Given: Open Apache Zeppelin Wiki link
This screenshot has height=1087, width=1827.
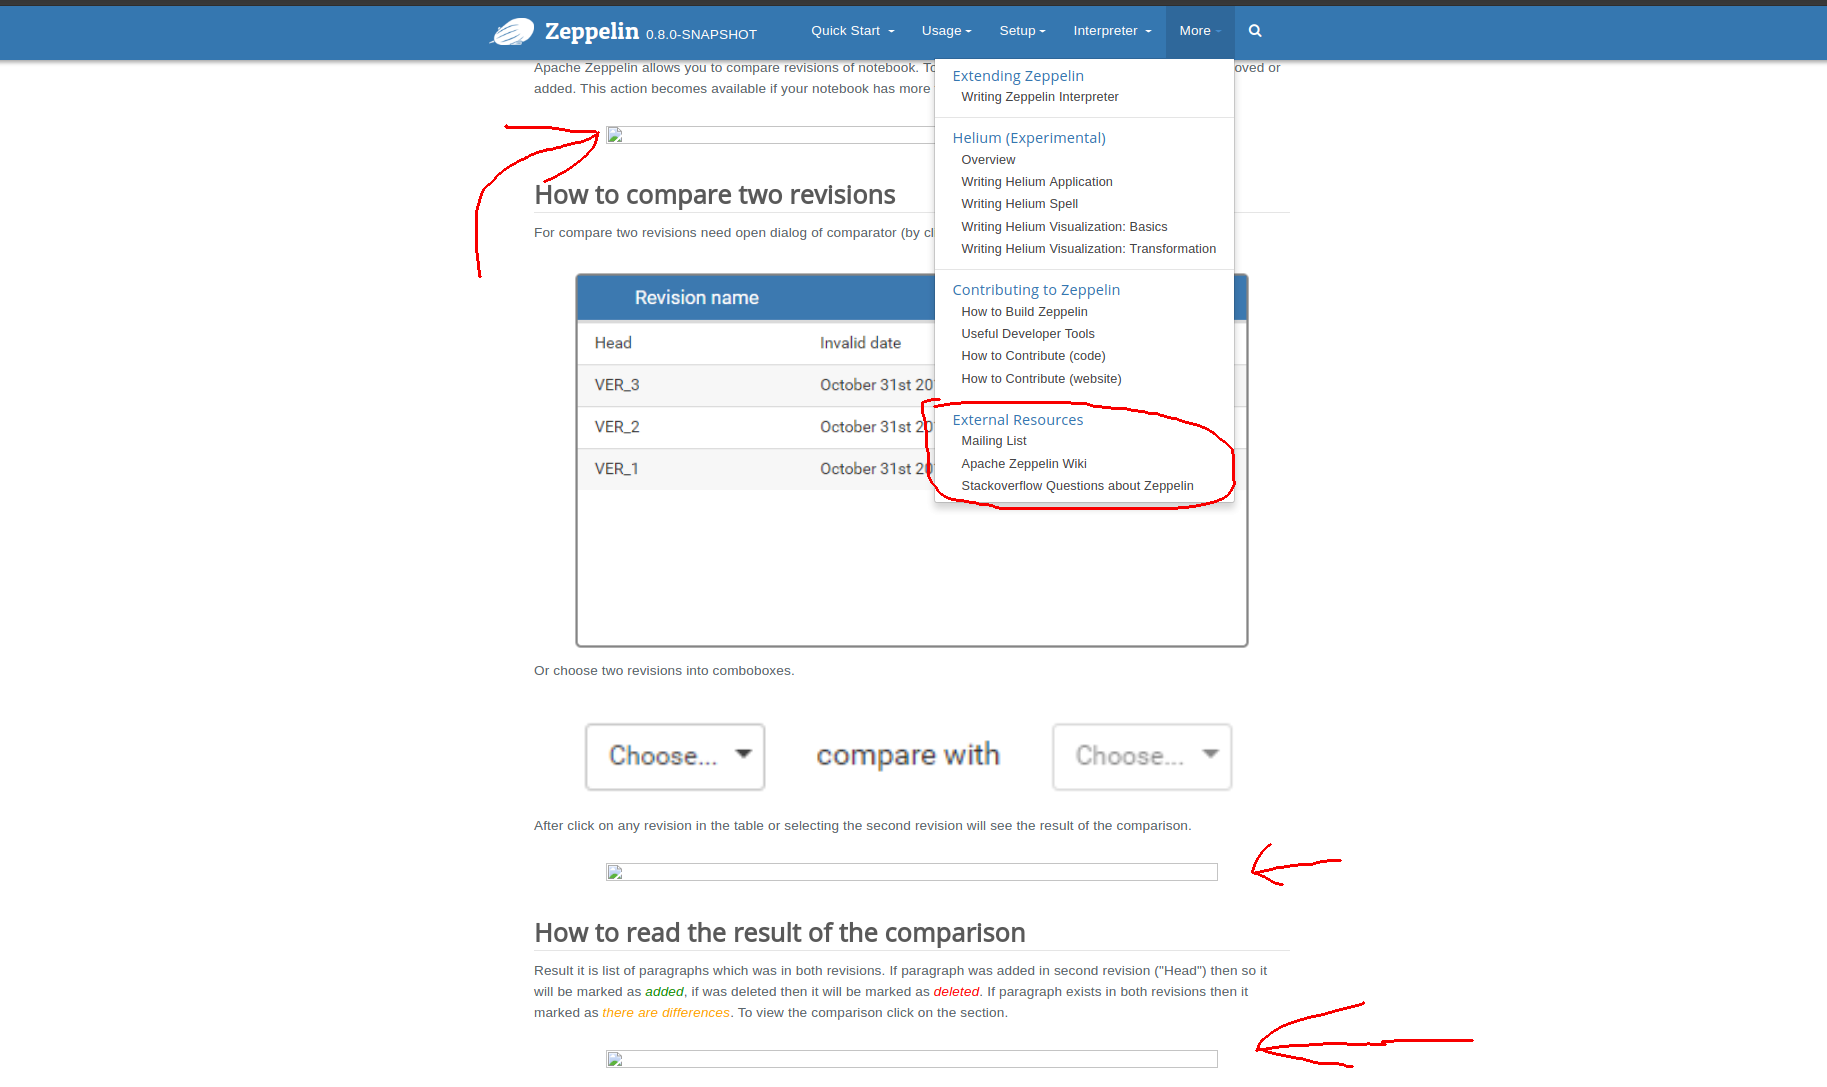Looking at the screenshot, I should (1024, 464).
